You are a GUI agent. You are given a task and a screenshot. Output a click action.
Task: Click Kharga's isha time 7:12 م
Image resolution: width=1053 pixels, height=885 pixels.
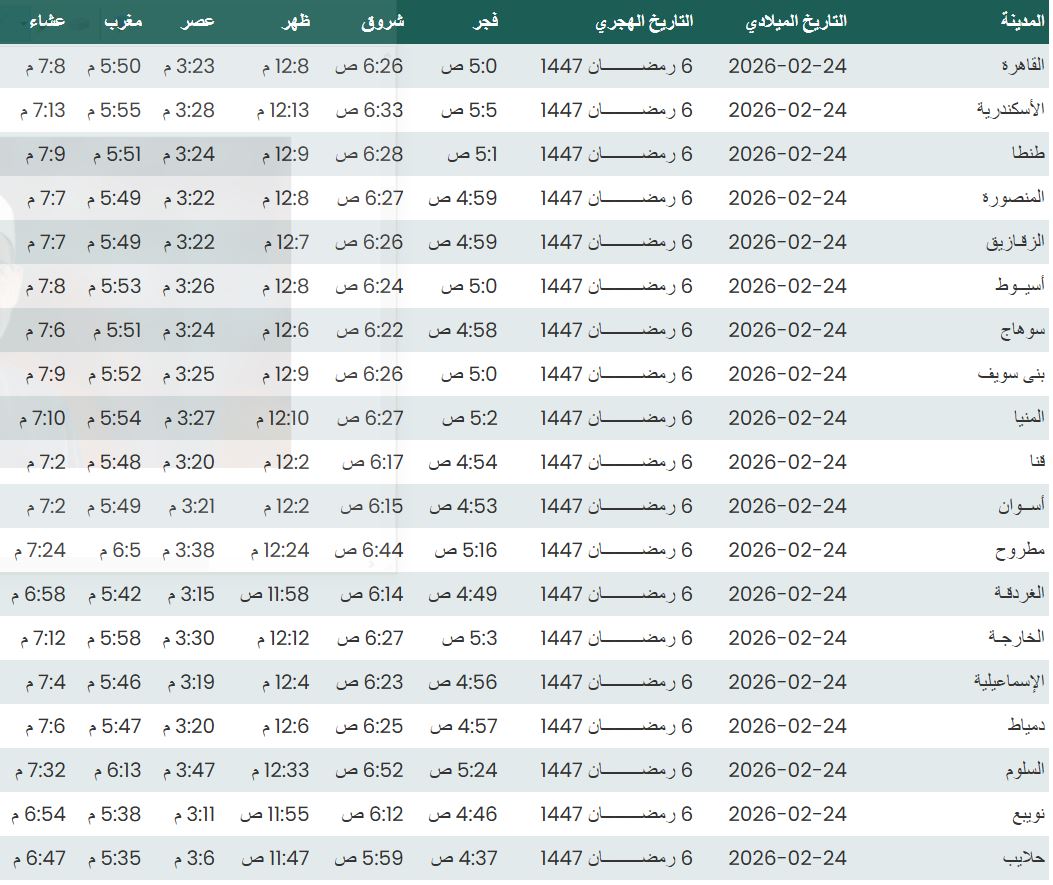pos(43,638)
